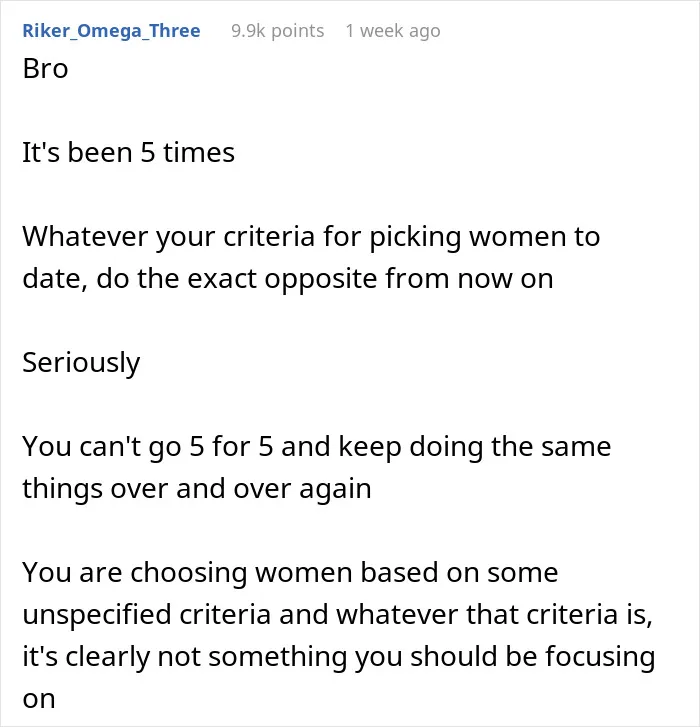Click the line 'it's clearly not something'
This screenshot has width=700, height=727.
click(339, 657)
